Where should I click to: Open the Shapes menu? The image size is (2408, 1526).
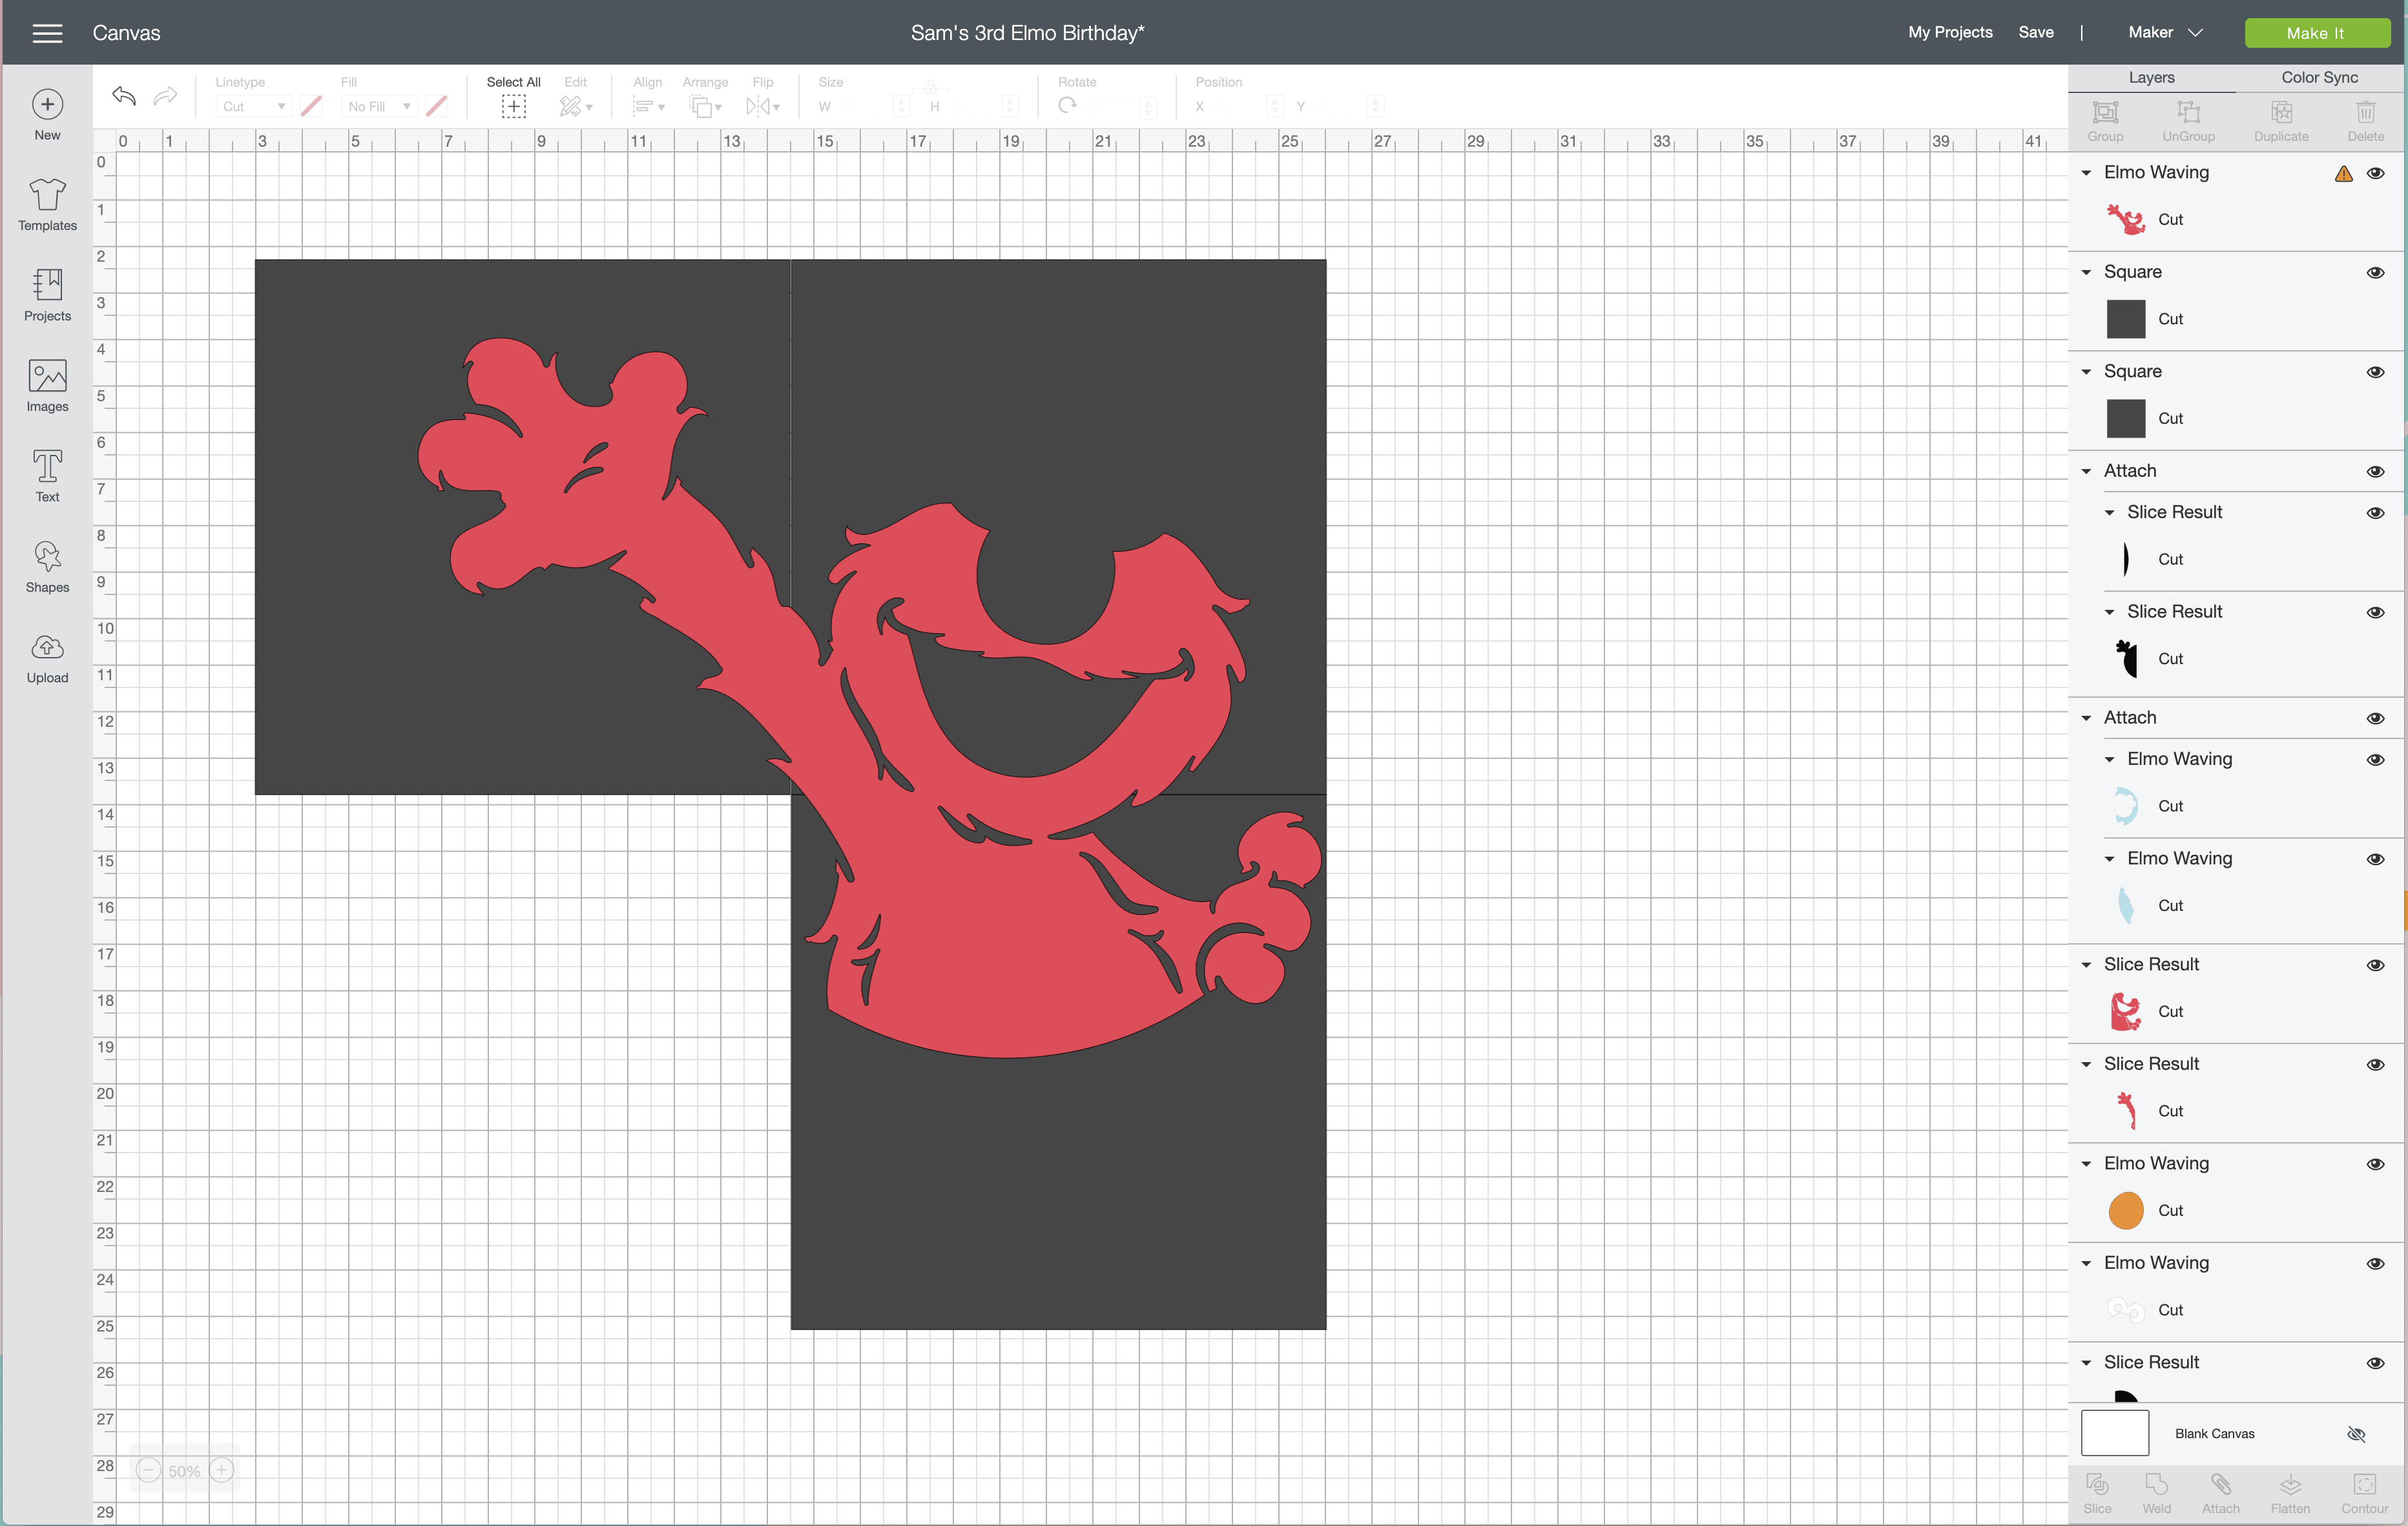tap(47, 566)
